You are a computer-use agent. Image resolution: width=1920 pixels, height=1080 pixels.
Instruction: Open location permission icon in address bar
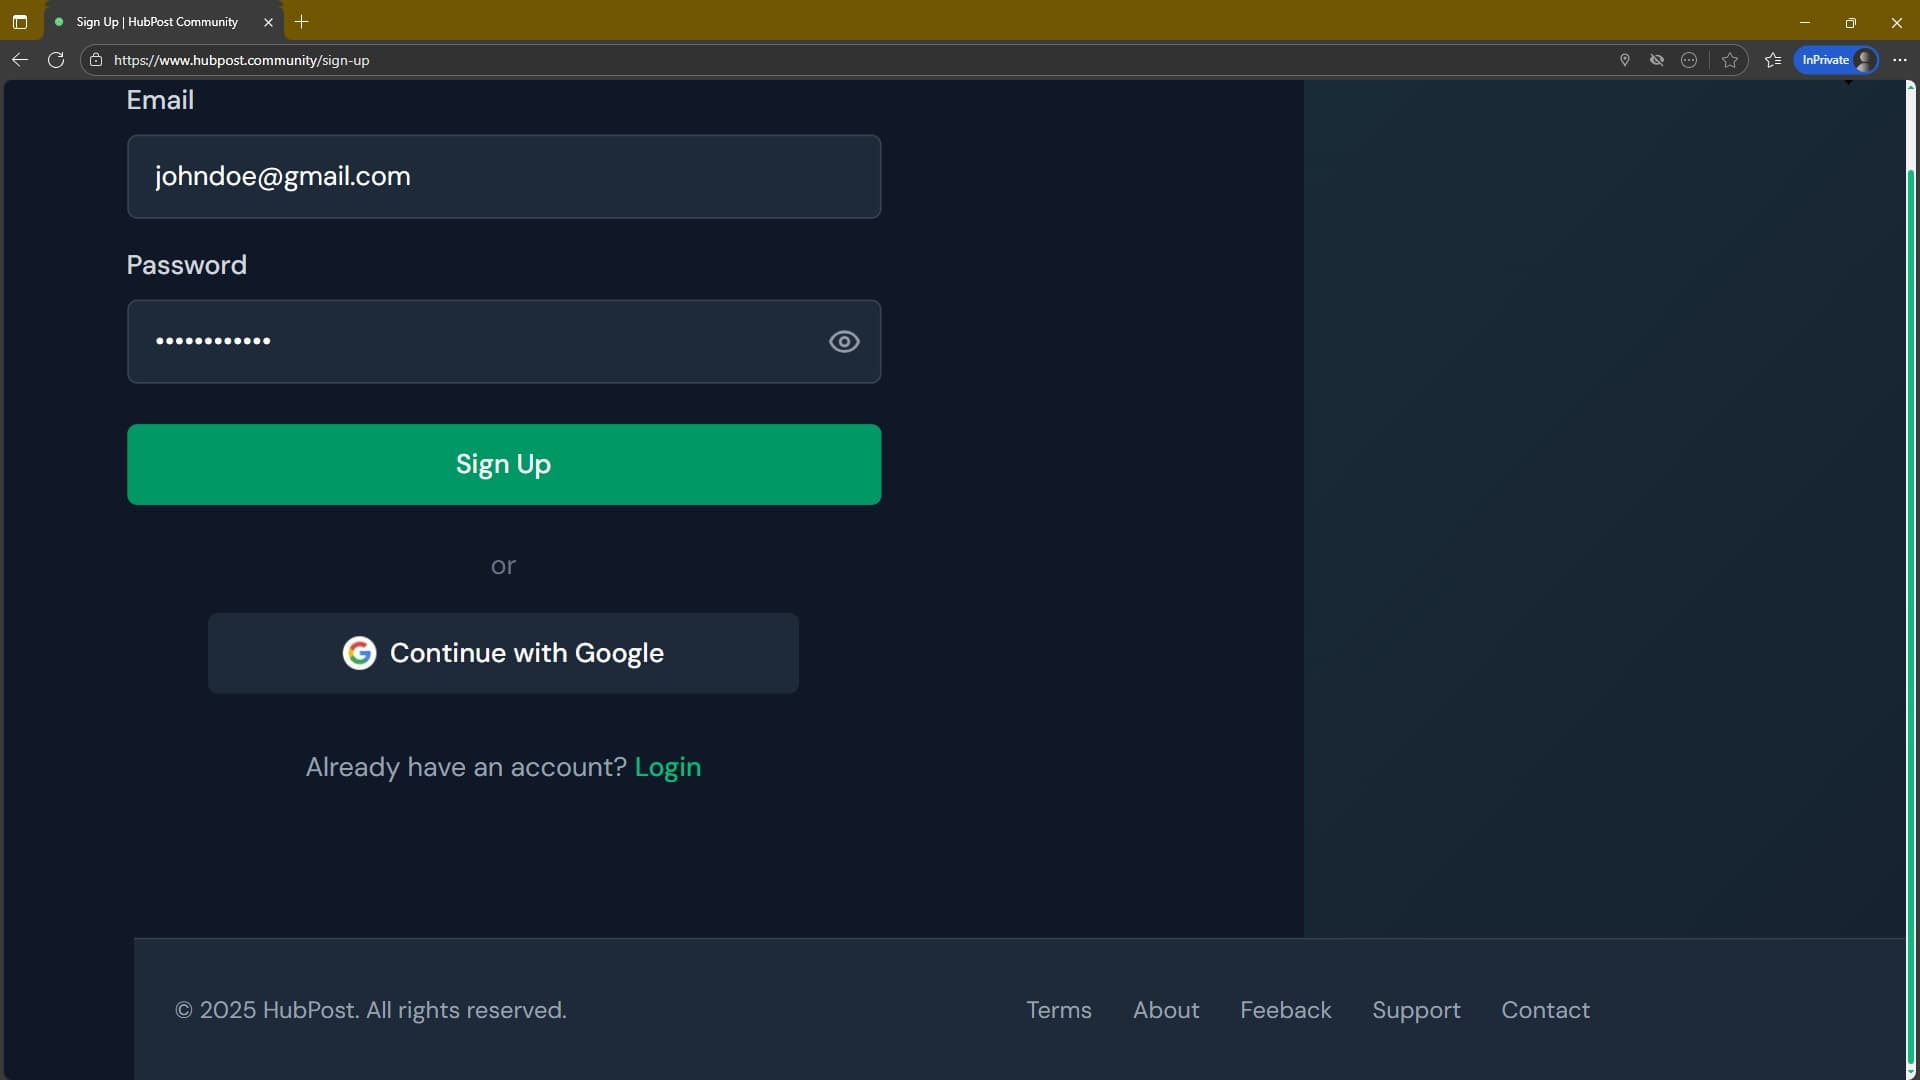pos(1625,60)
